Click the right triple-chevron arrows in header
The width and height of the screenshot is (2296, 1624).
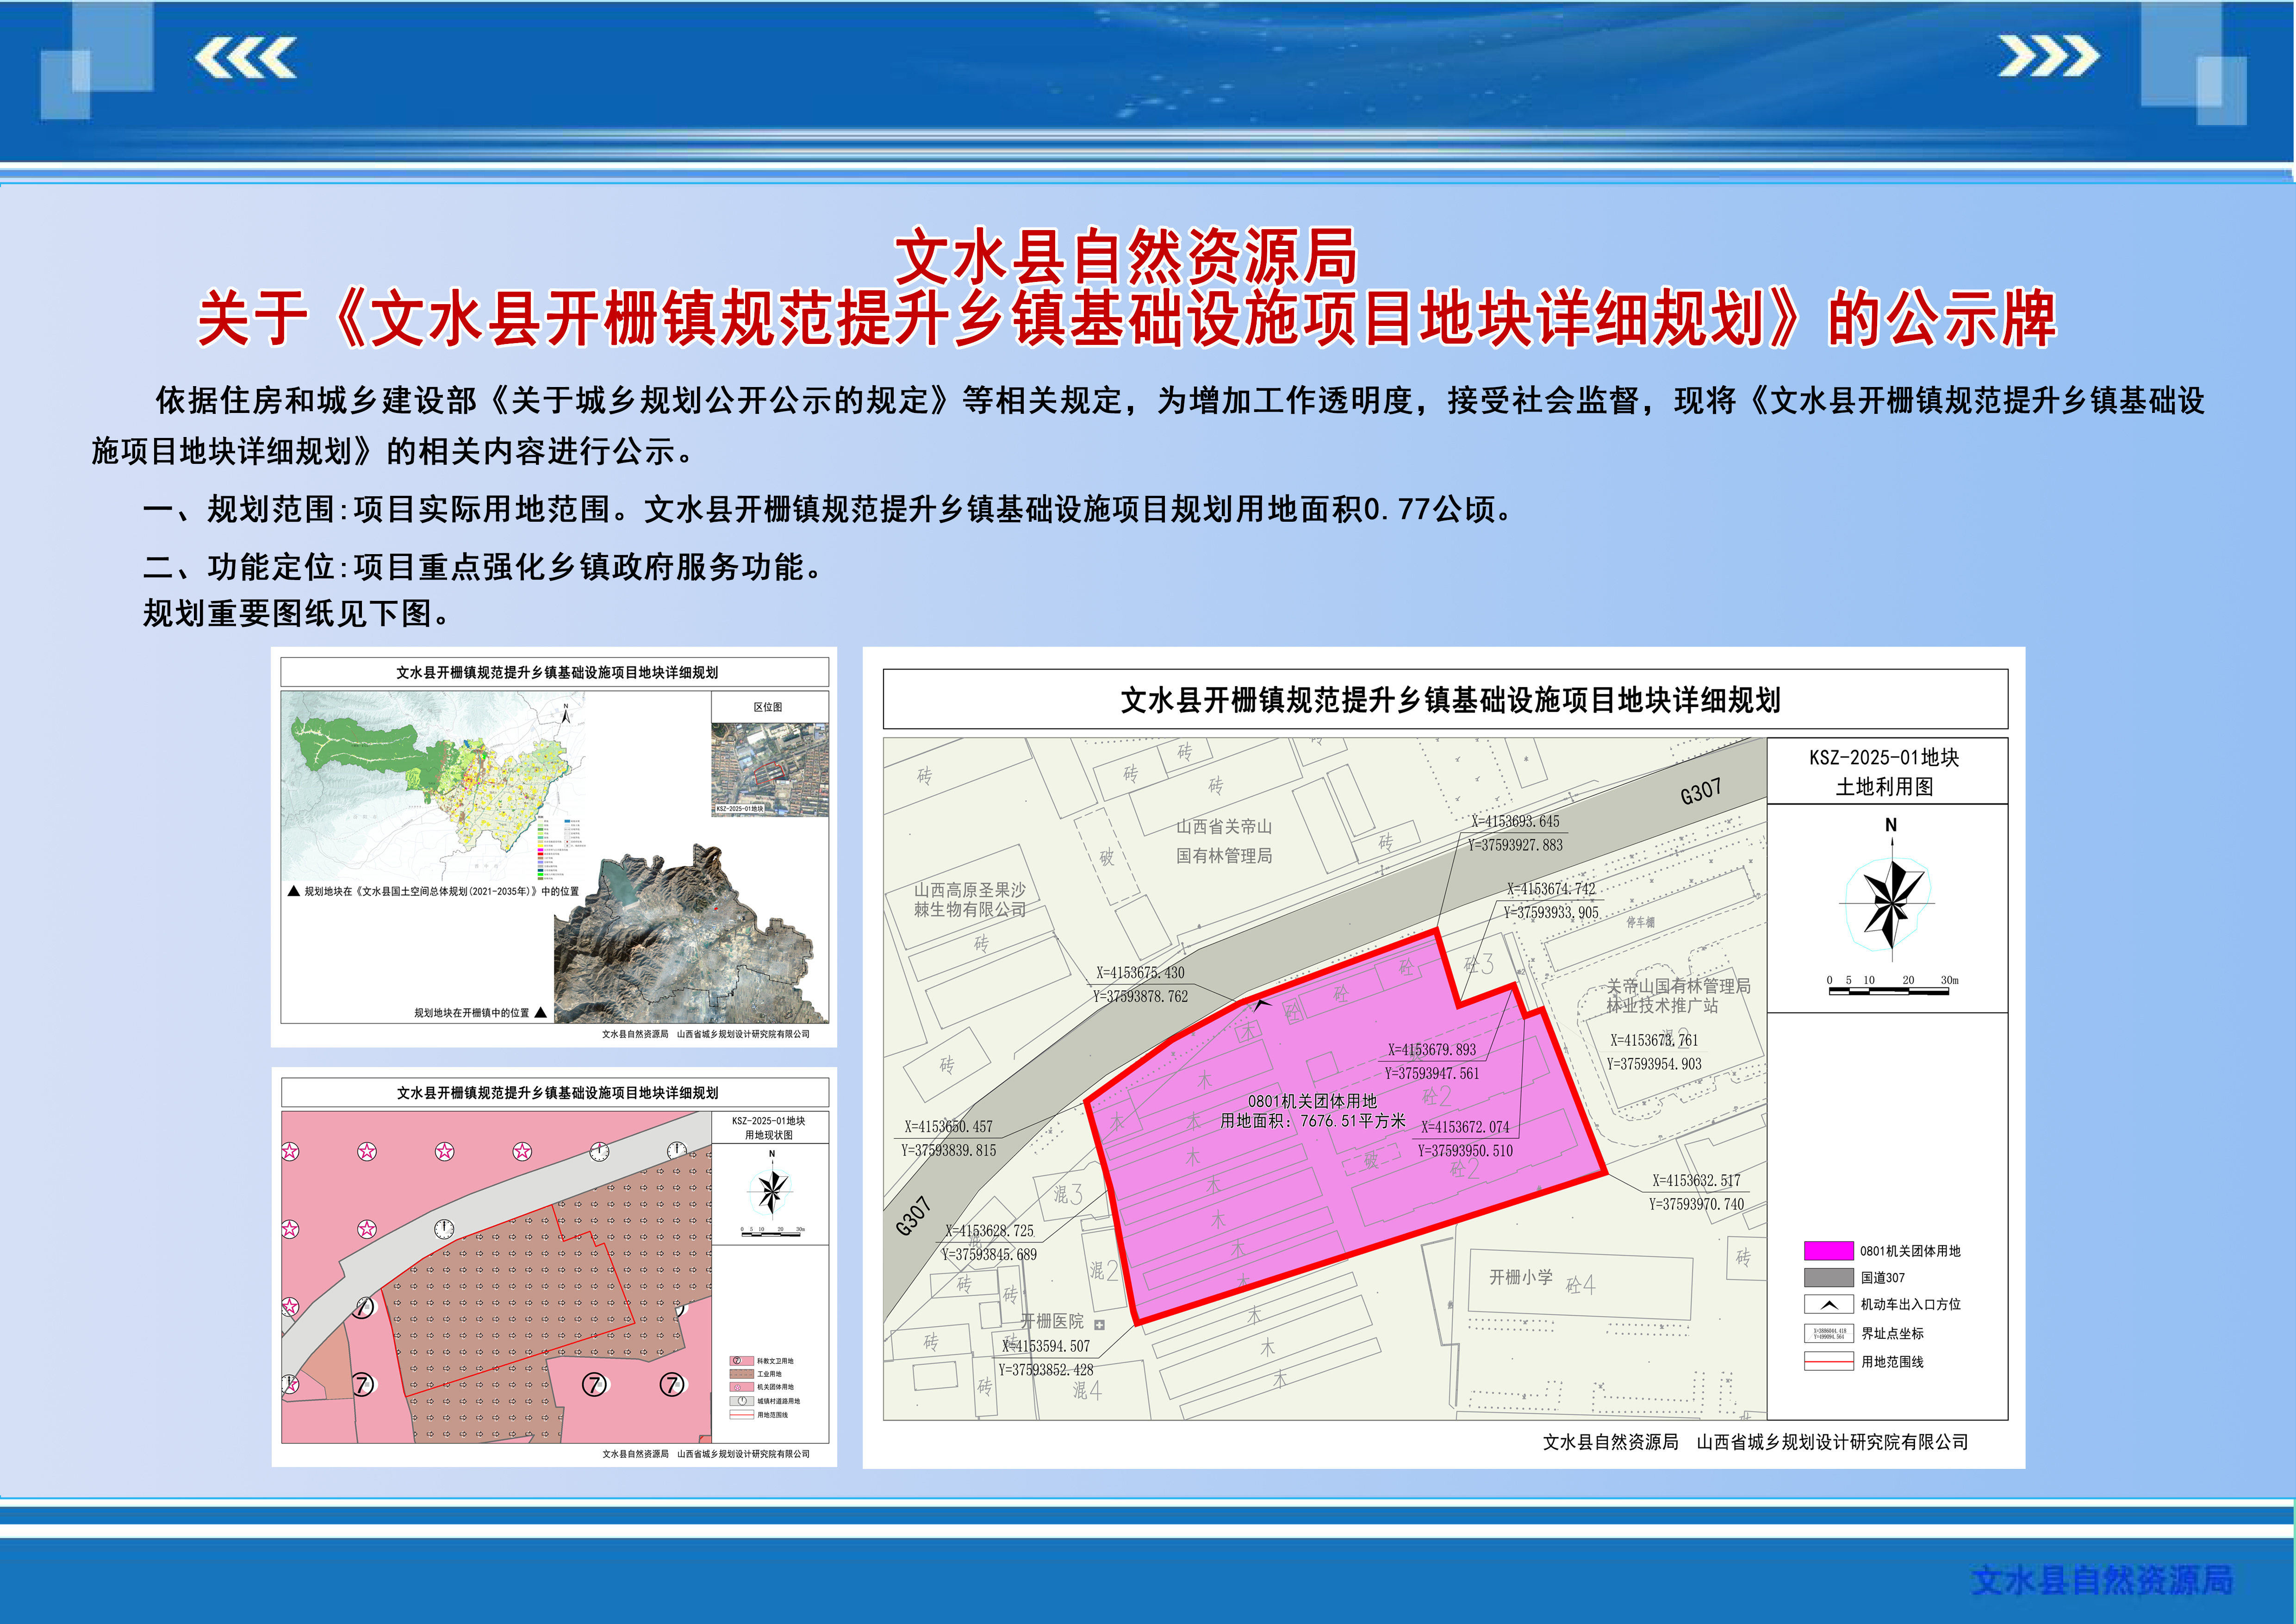point(2048,56)
